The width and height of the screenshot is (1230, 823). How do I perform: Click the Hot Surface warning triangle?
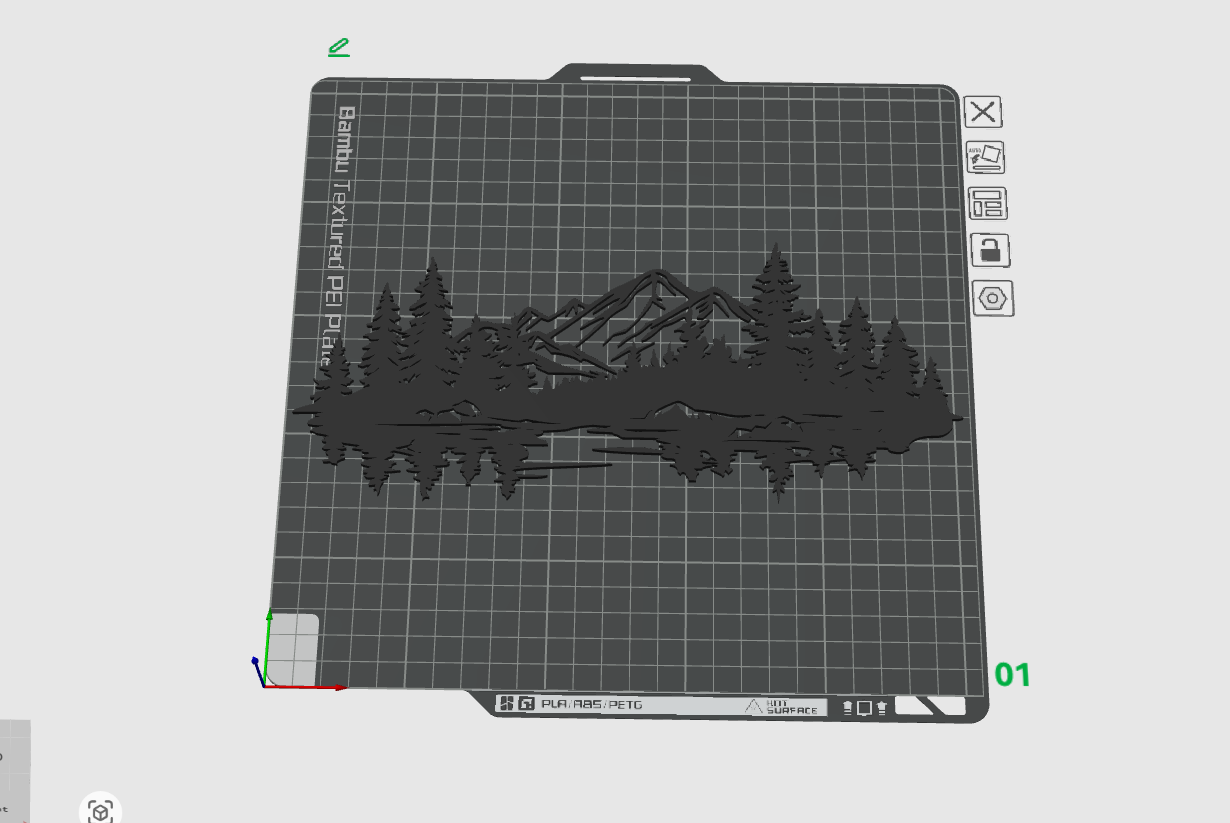(755, 706)
